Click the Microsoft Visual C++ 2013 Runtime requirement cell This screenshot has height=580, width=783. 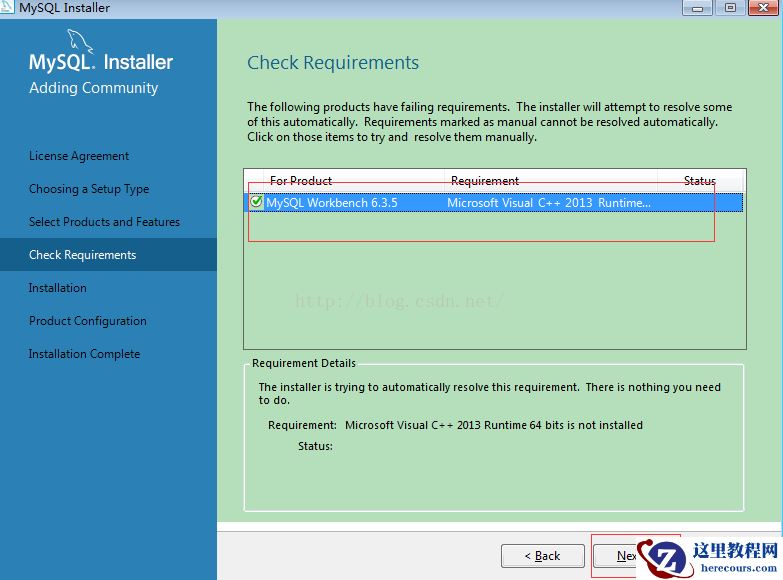(548, 202)
